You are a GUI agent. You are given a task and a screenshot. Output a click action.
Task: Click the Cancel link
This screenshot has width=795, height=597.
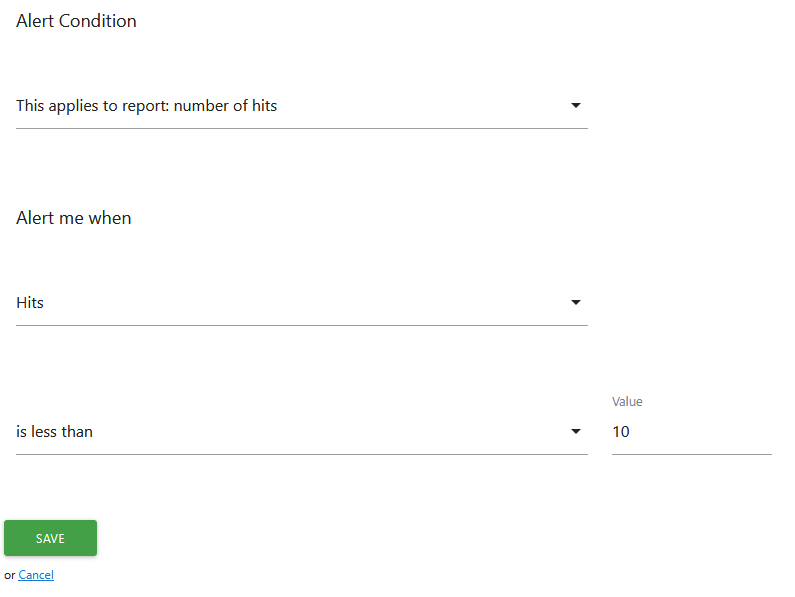tap(36, 575)
